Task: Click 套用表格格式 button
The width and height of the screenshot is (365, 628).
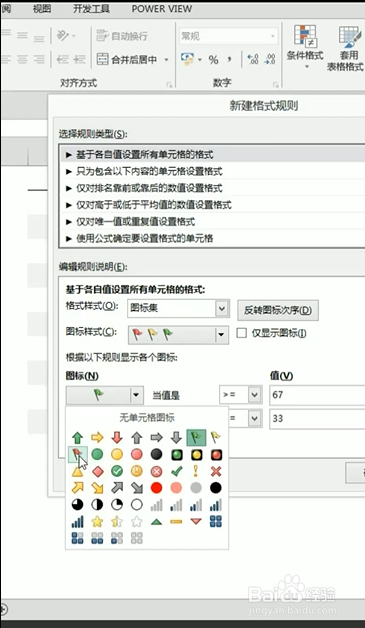Action: click(x=345, y=48)
